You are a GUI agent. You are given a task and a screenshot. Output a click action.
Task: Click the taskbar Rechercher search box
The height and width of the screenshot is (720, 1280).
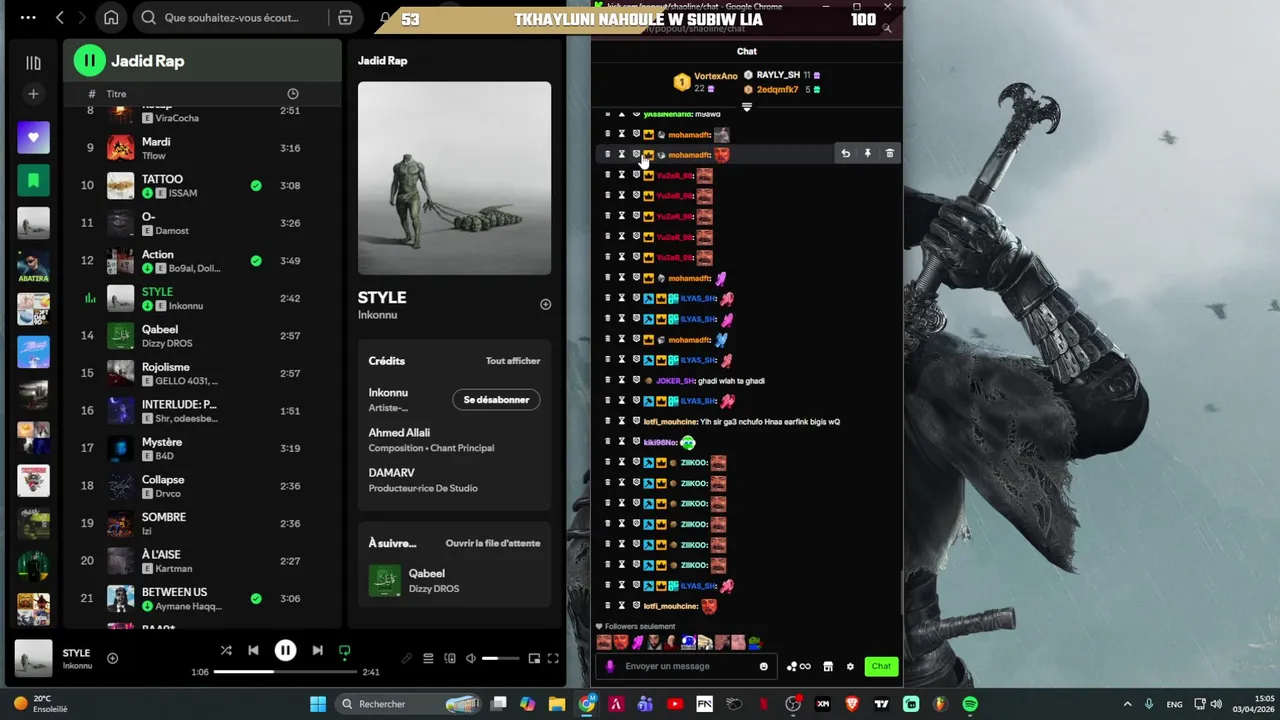click(408, 704)
